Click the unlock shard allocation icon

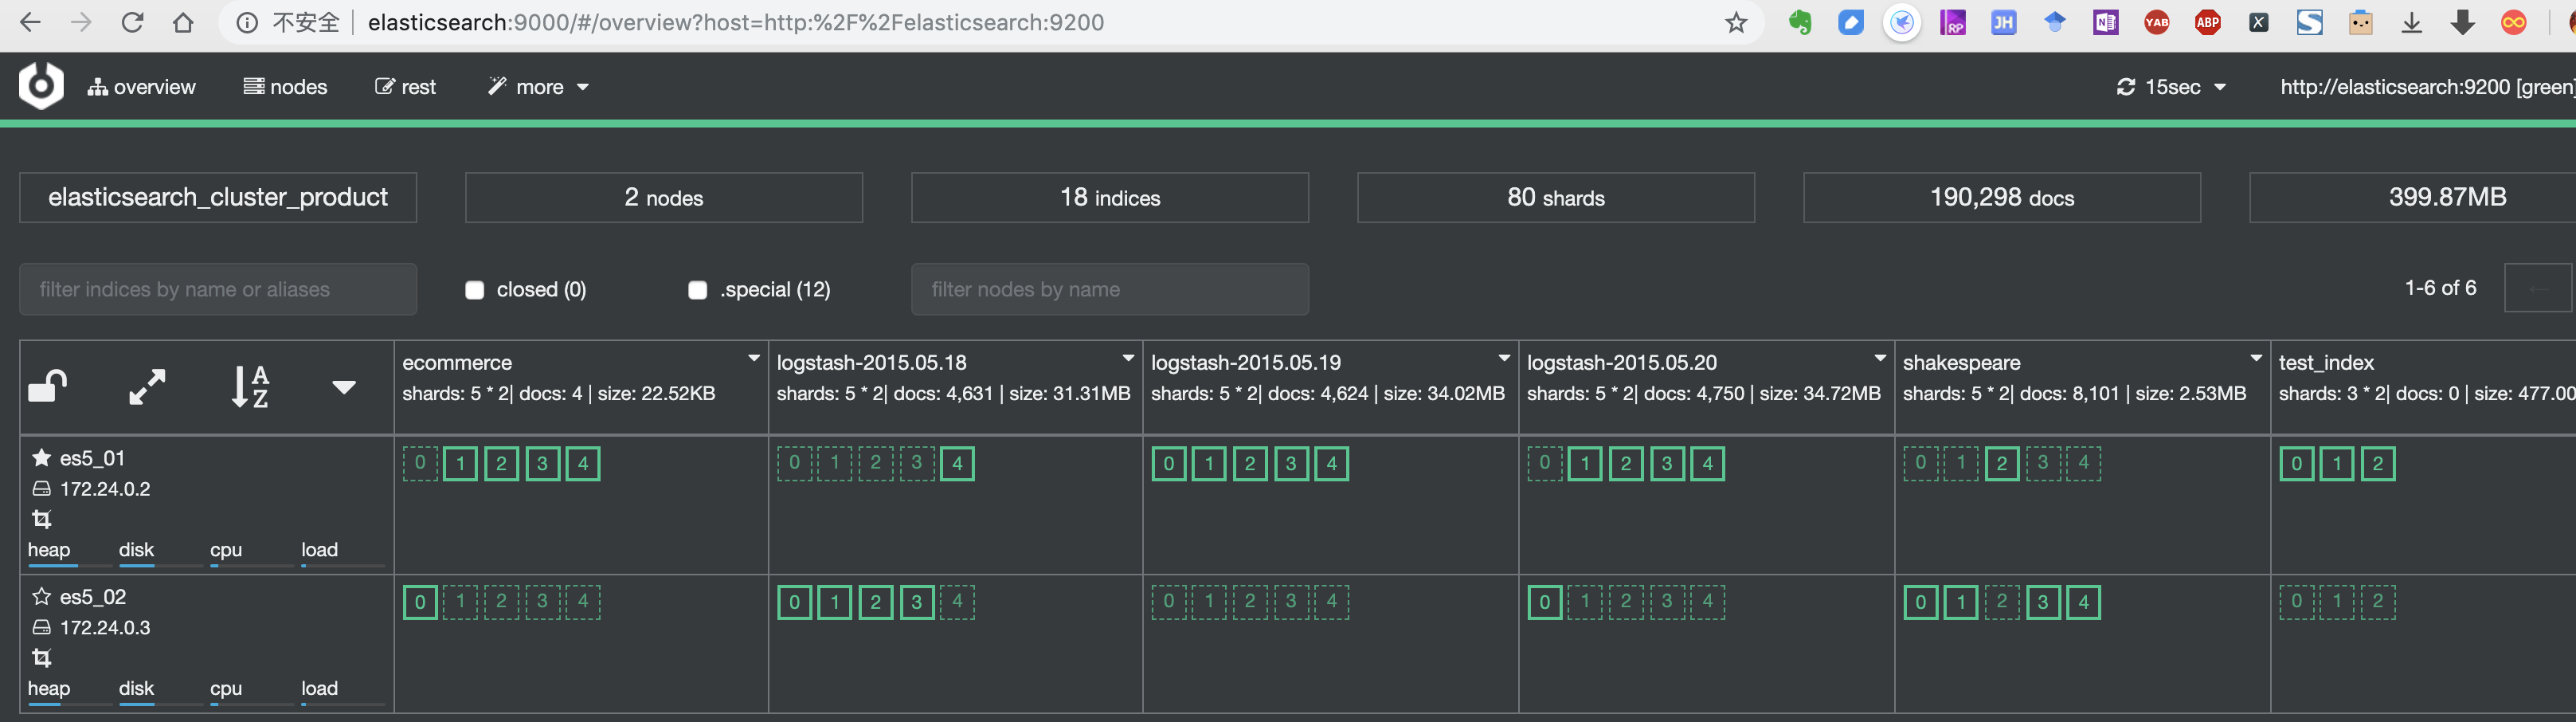click(48, 386)
